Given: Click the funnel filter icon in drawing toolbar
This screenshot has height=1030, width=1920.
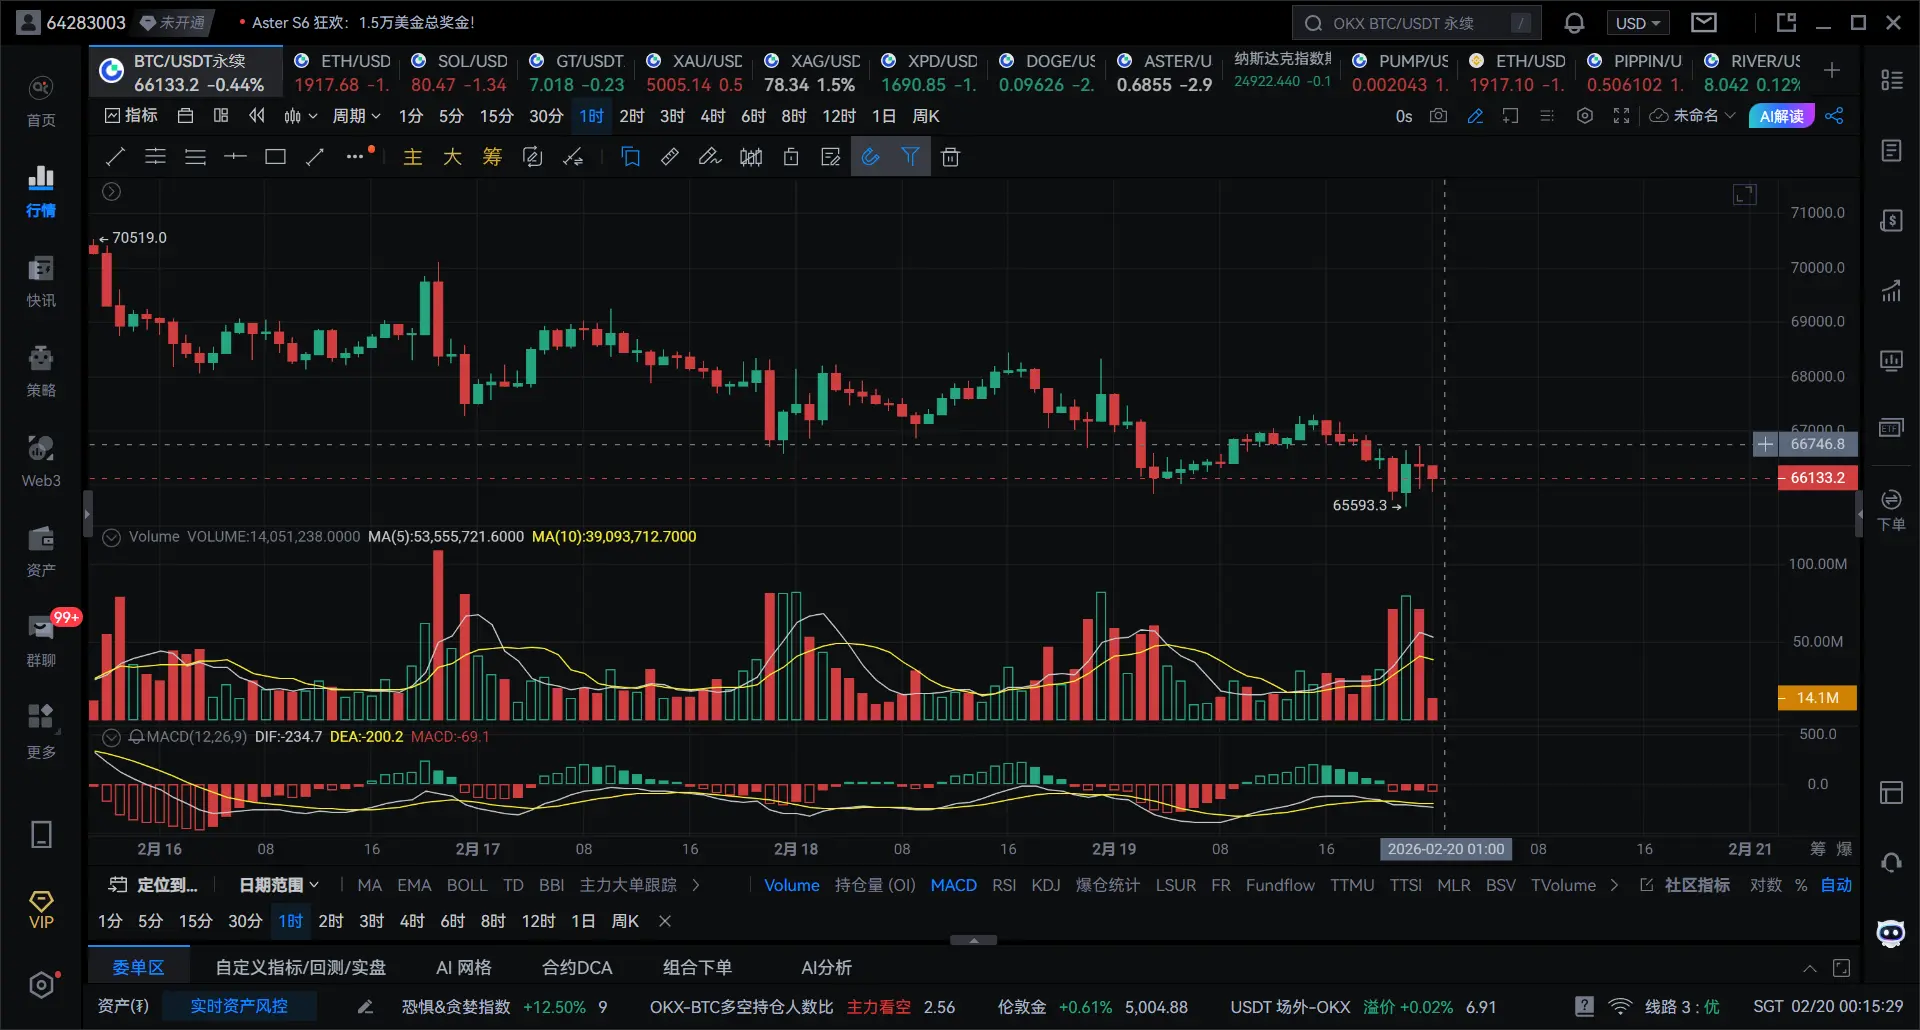Looking at the screenshot, I should pyautogui.click(x=910, y=156).
